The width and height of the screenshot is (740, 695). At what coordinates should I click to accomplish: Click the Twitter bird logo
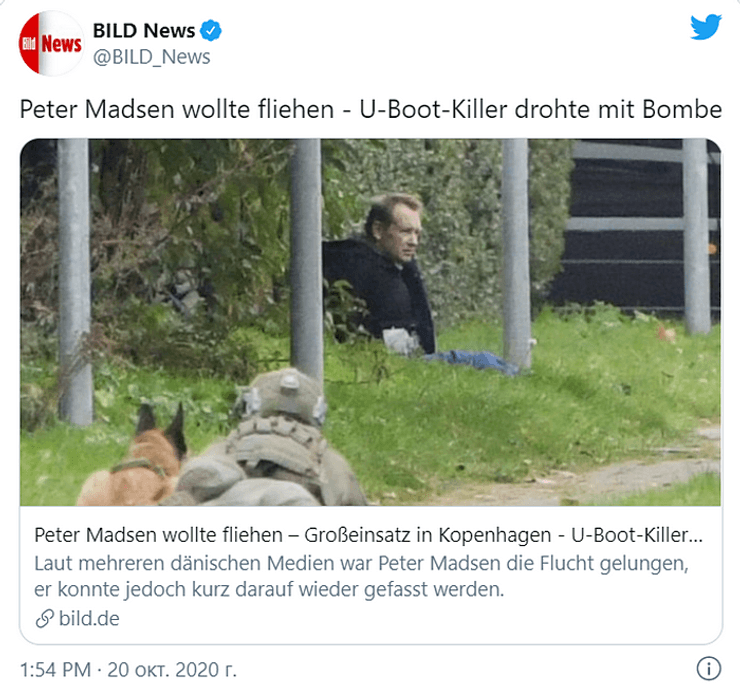[706, 27]
